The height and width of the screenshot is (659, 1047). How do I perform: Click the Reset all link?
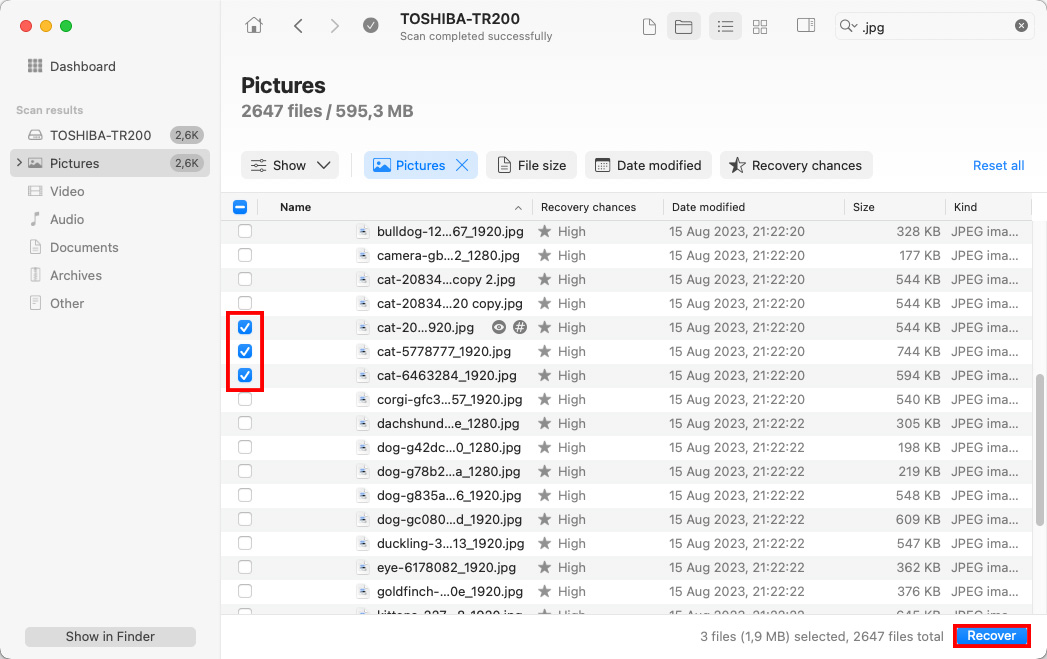998,165
